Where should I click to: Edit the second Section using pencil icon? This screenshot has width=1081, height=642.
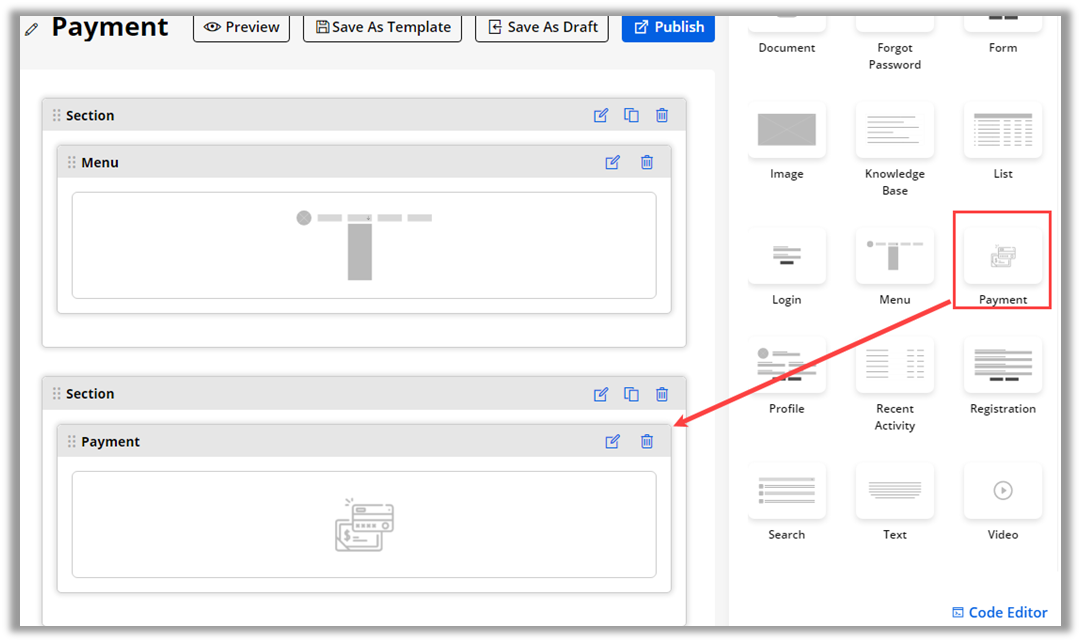(x=601, y=394)
